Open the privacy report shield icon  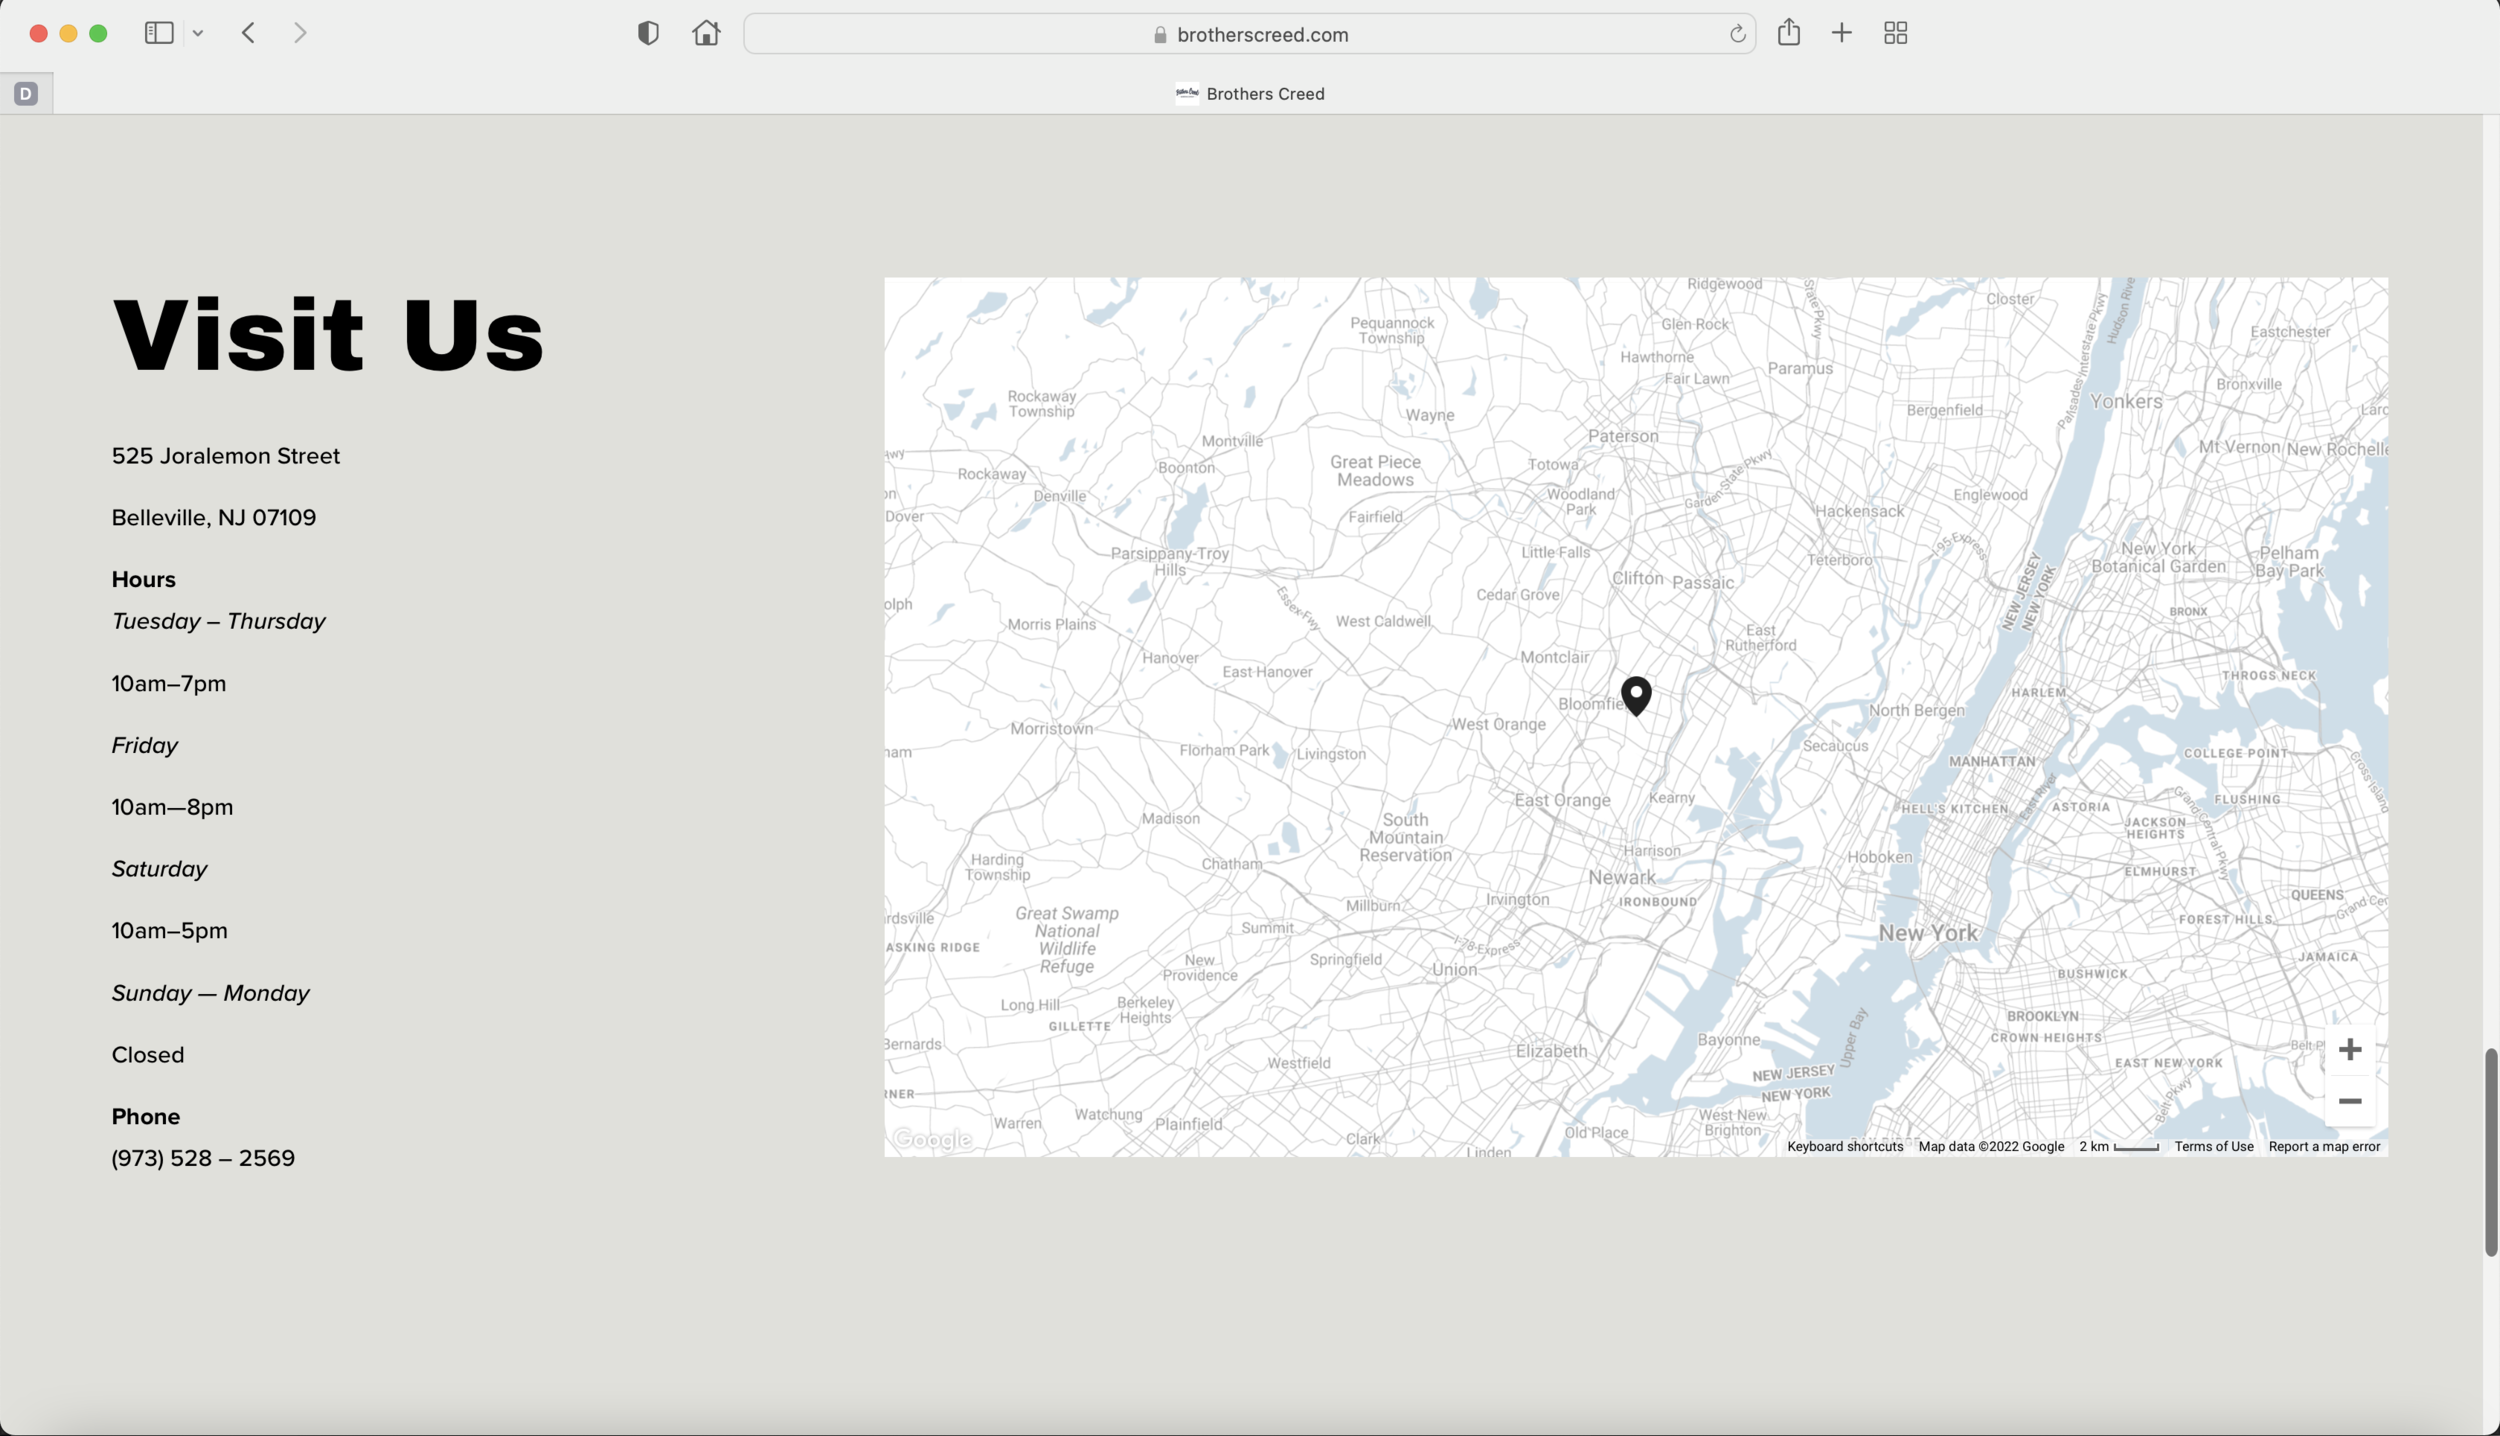click(x=648, y=33)
